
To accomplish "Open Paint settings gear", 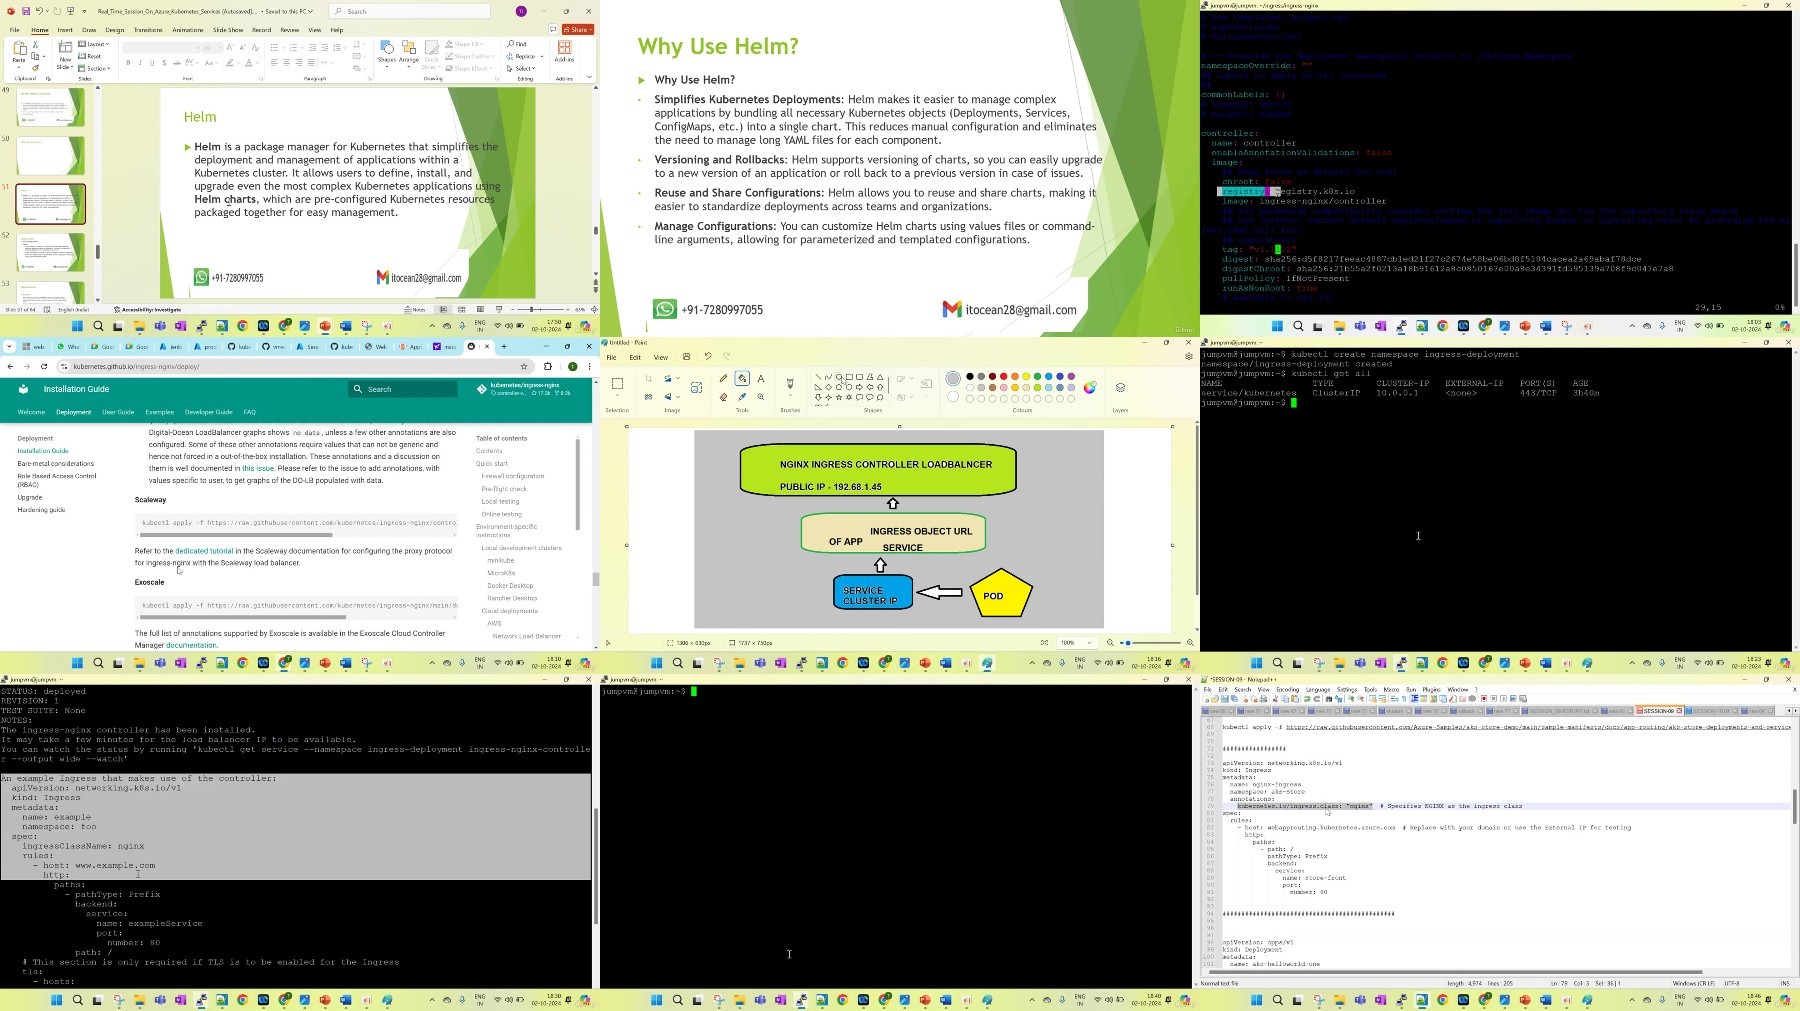I will 1188,357.
